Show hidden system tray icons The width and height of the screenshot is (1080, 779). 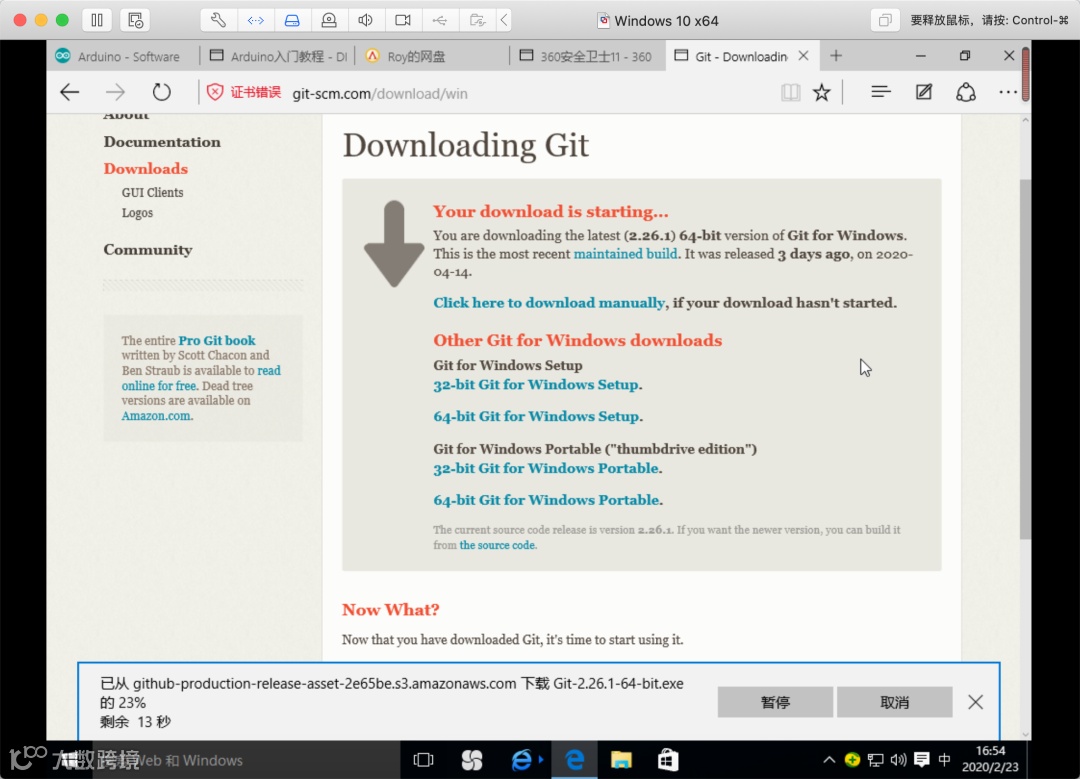pyautogui.click(x=829, y=760)
